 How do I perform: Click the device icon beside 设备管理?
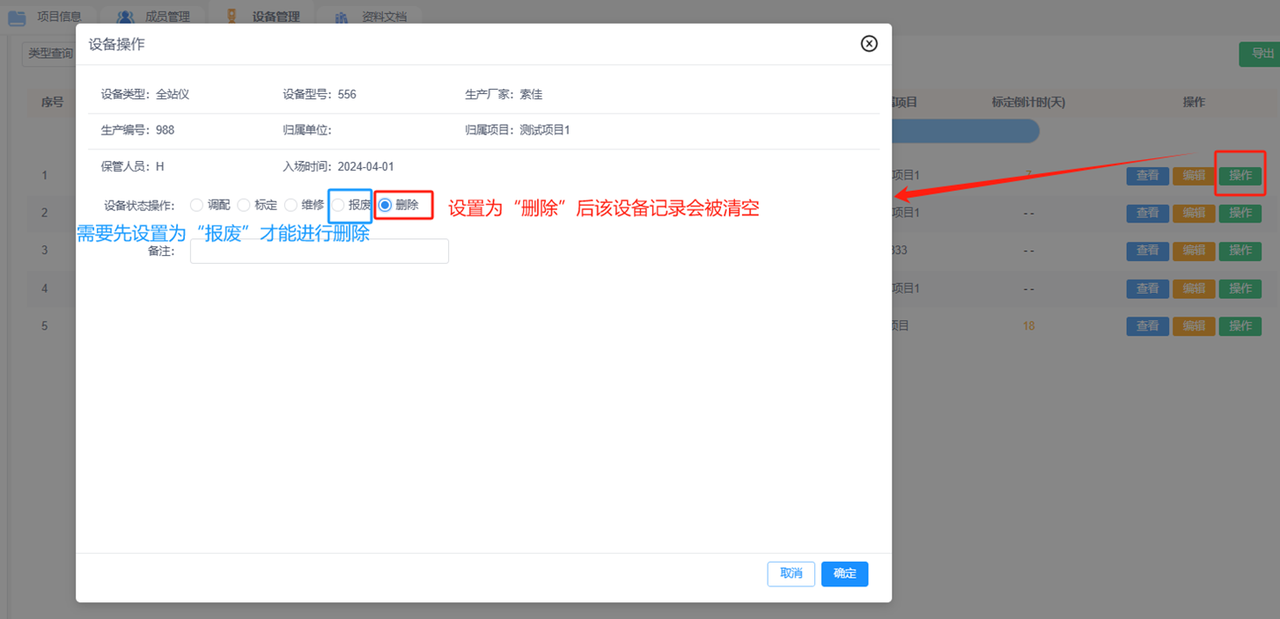(x=232, y=17)
